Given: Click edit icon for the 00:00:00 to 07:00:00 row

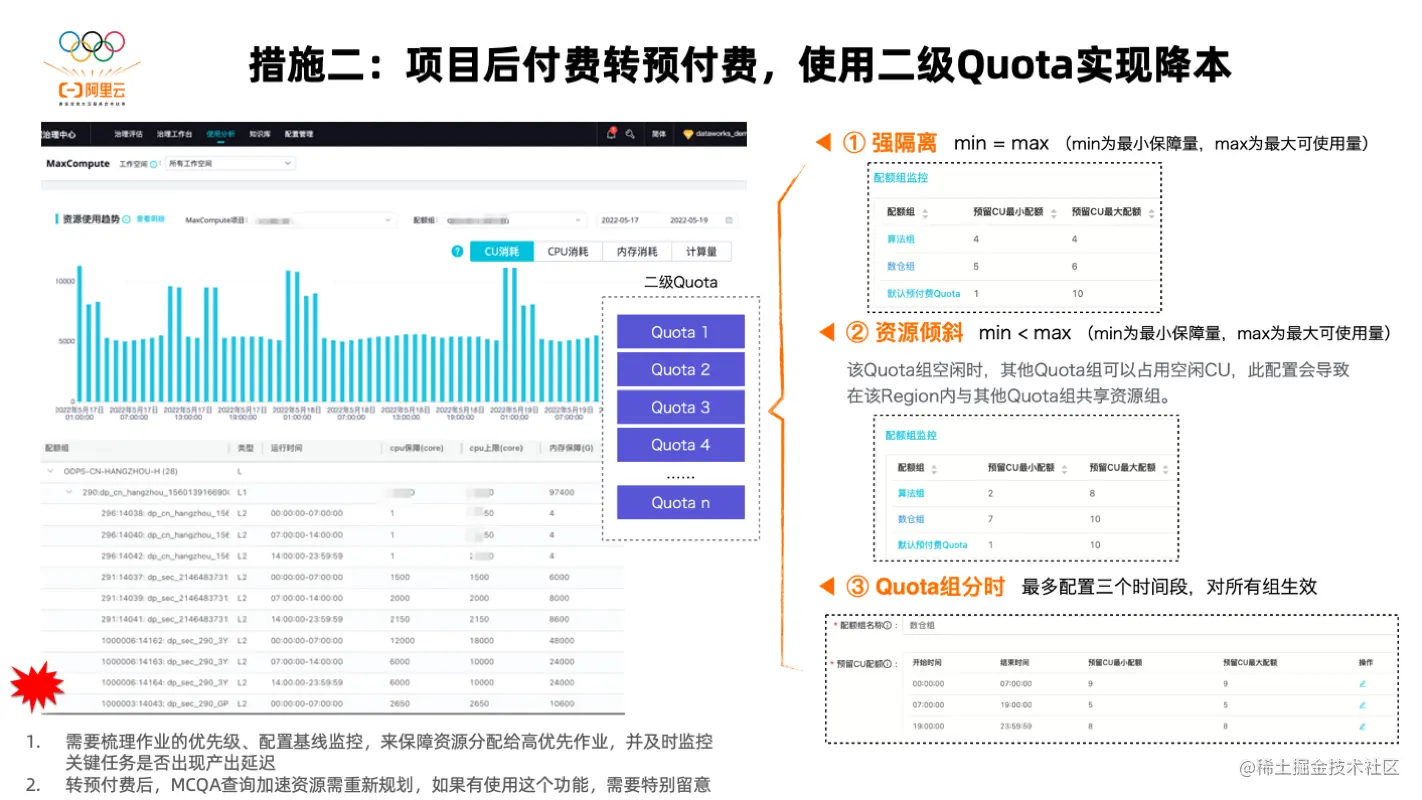Looking at the screenshot, I should 1362,684.
